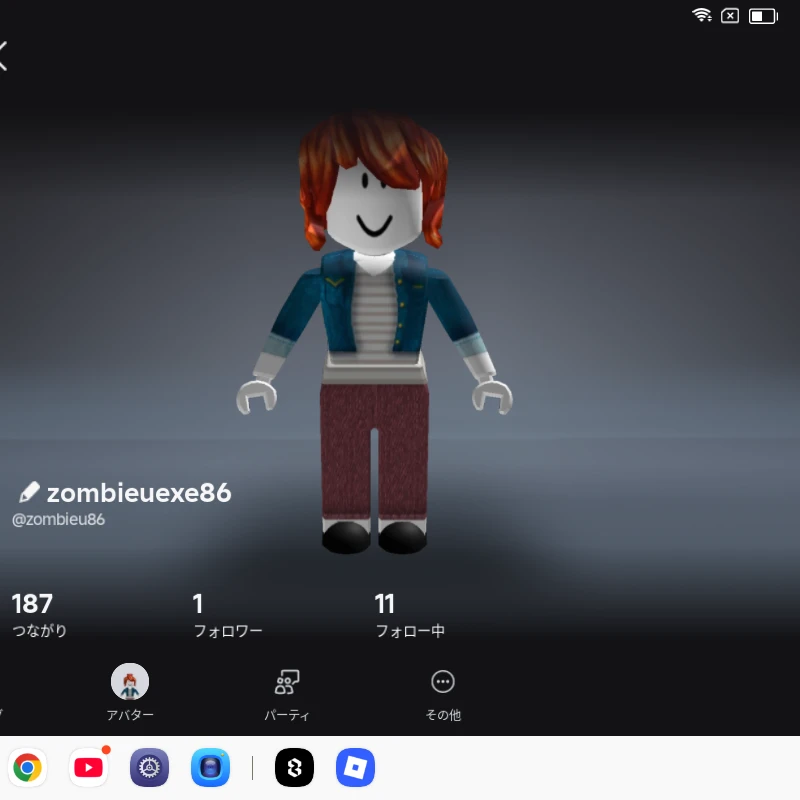Open the gear settings app in taskbar
This screenshot has width=800, height=800.
[x=149, y=767]
